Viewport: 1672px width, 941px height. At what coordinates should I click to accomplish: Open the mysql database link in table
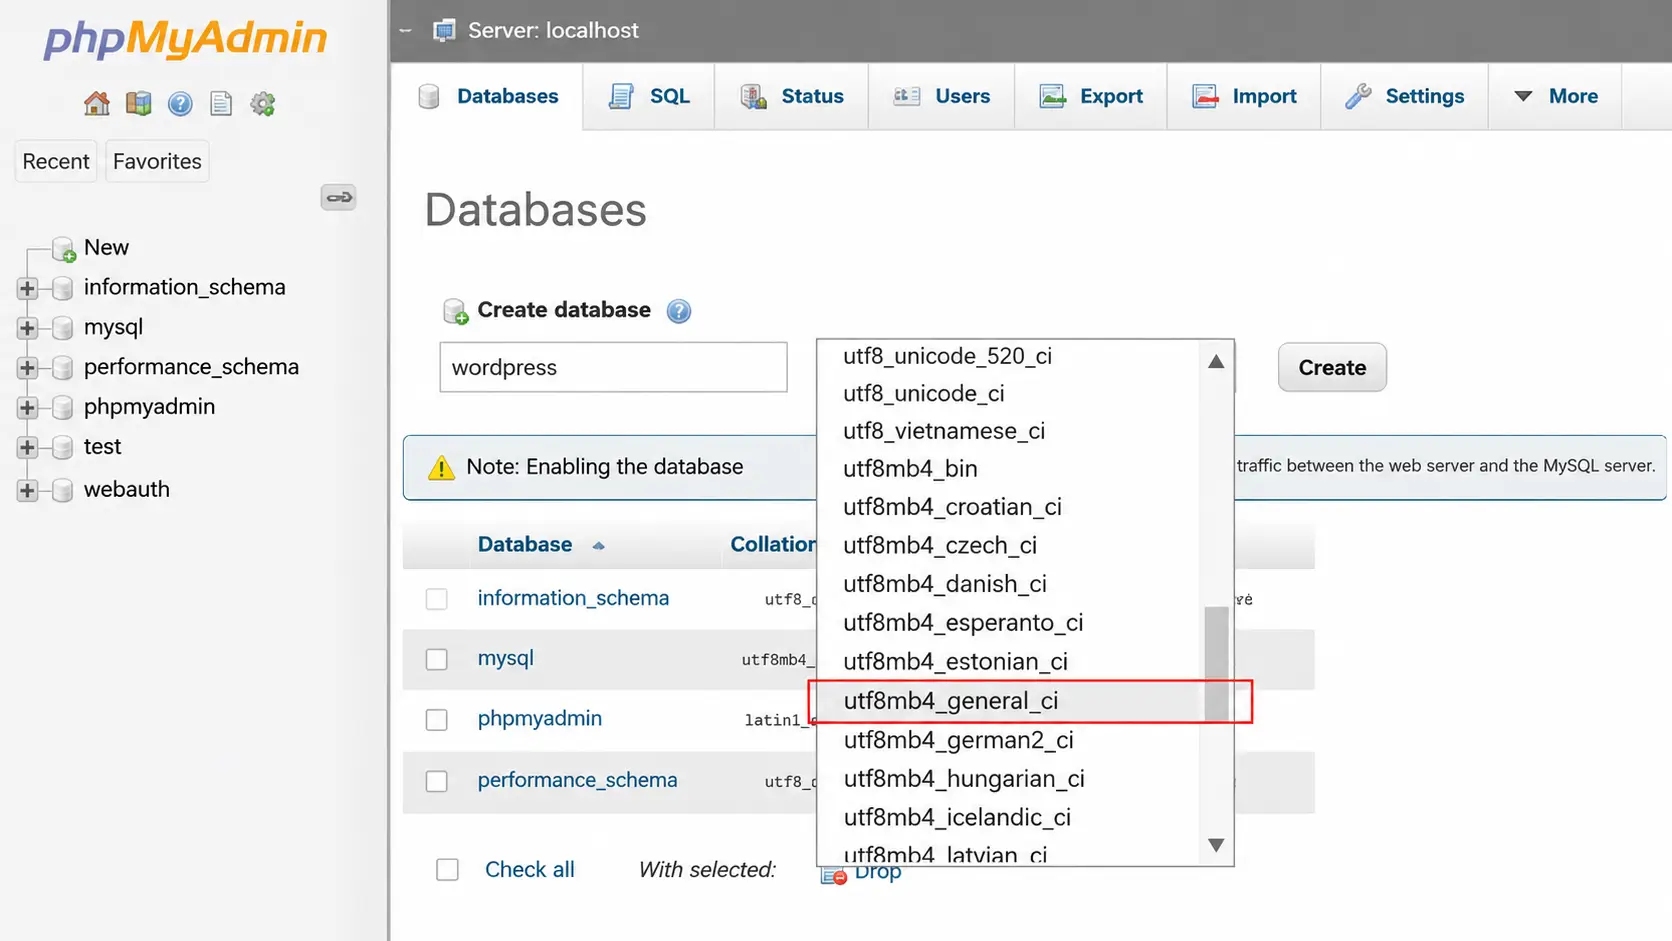505,658
